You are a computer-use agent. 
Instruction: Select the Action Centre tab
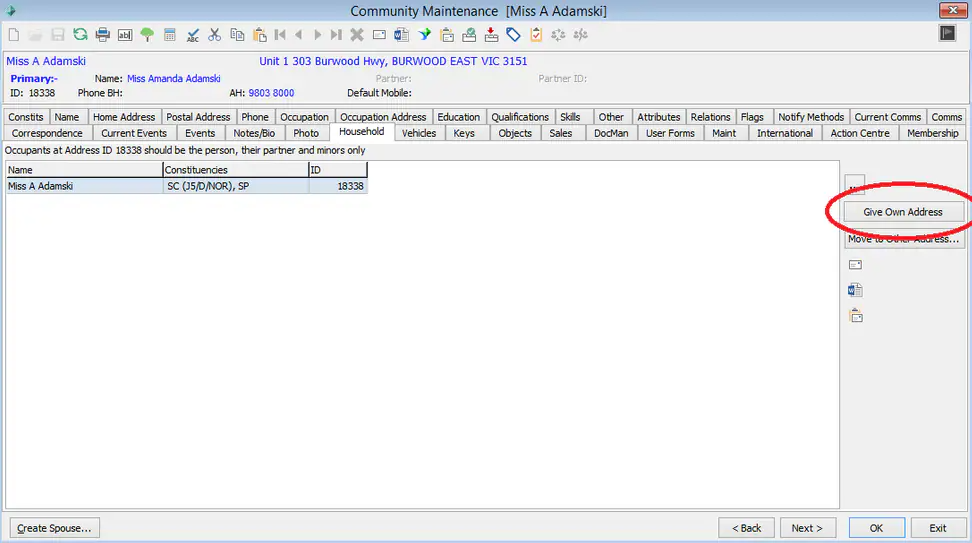pos(860,133)
